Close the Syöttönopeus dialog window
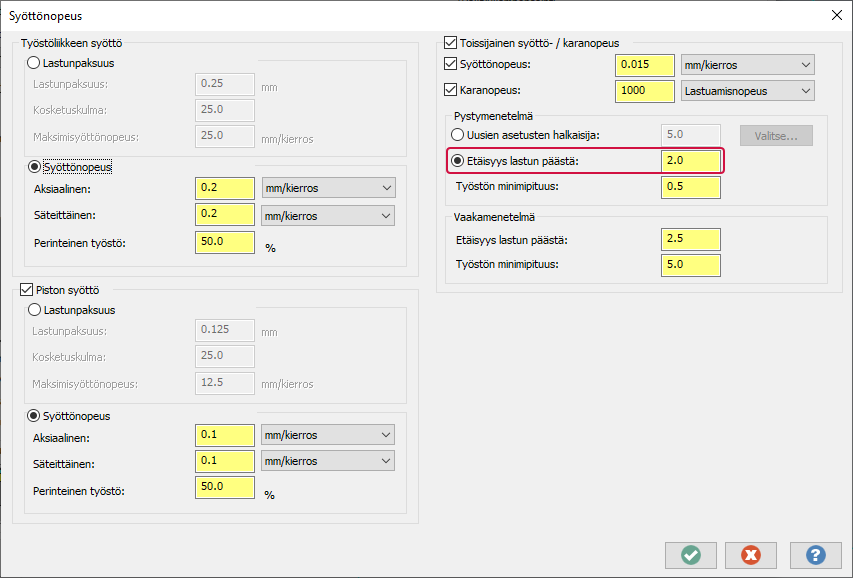The height and width of the screenshot is (578, 853). [836, 16]
